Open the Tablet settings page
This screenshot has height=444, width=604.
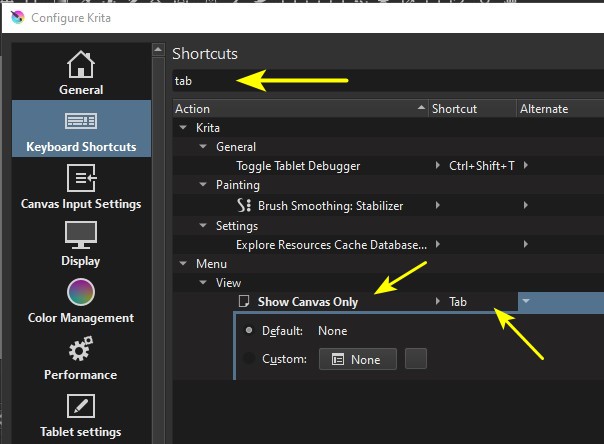(81, 414)
